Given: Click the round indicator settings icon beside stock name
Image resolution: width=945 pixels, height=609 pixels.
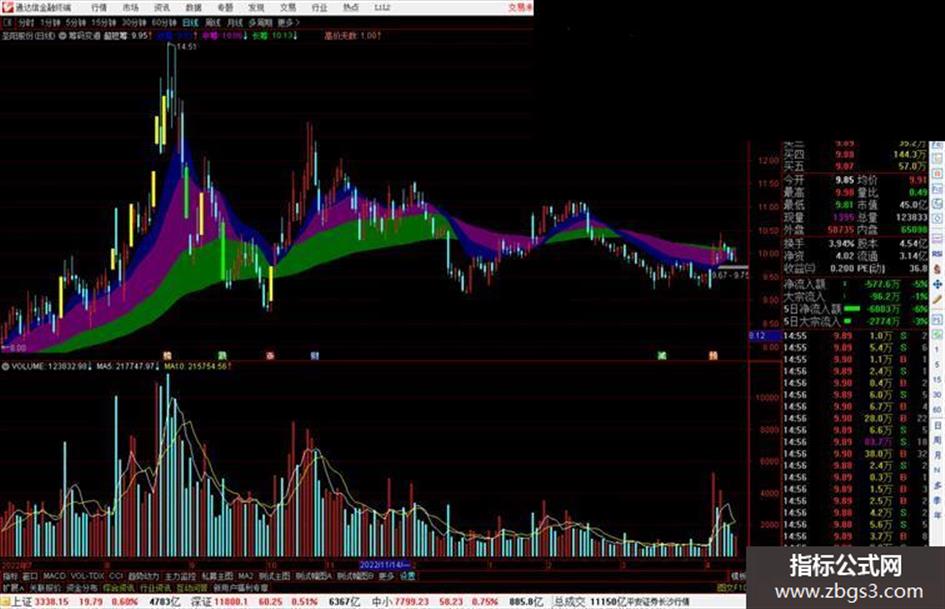Looking at the screenshot, I should point(62,36).
